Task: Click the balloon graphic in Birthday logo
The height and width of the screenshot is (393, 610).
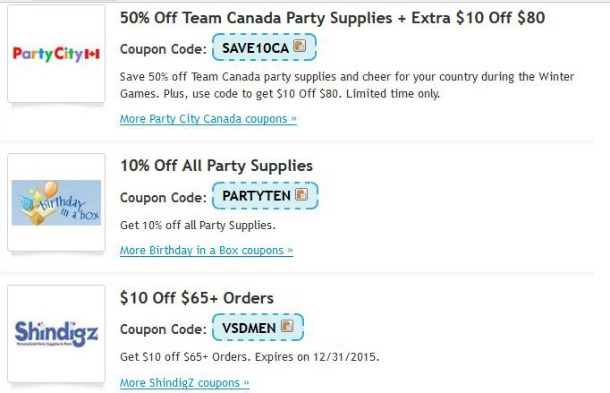Action: (x=51, y=188)
